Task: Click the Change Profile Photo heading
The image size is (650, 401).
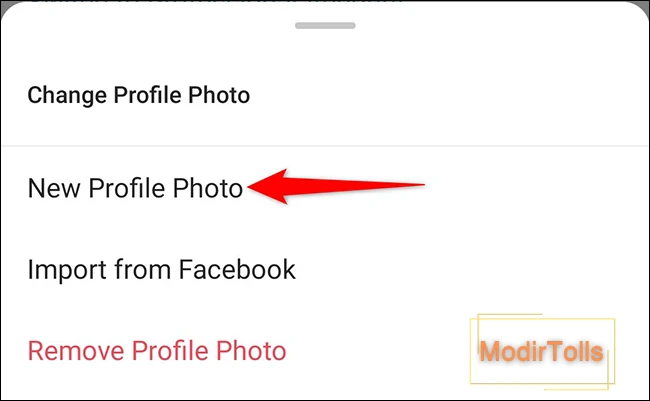Action: coord(139,95)
